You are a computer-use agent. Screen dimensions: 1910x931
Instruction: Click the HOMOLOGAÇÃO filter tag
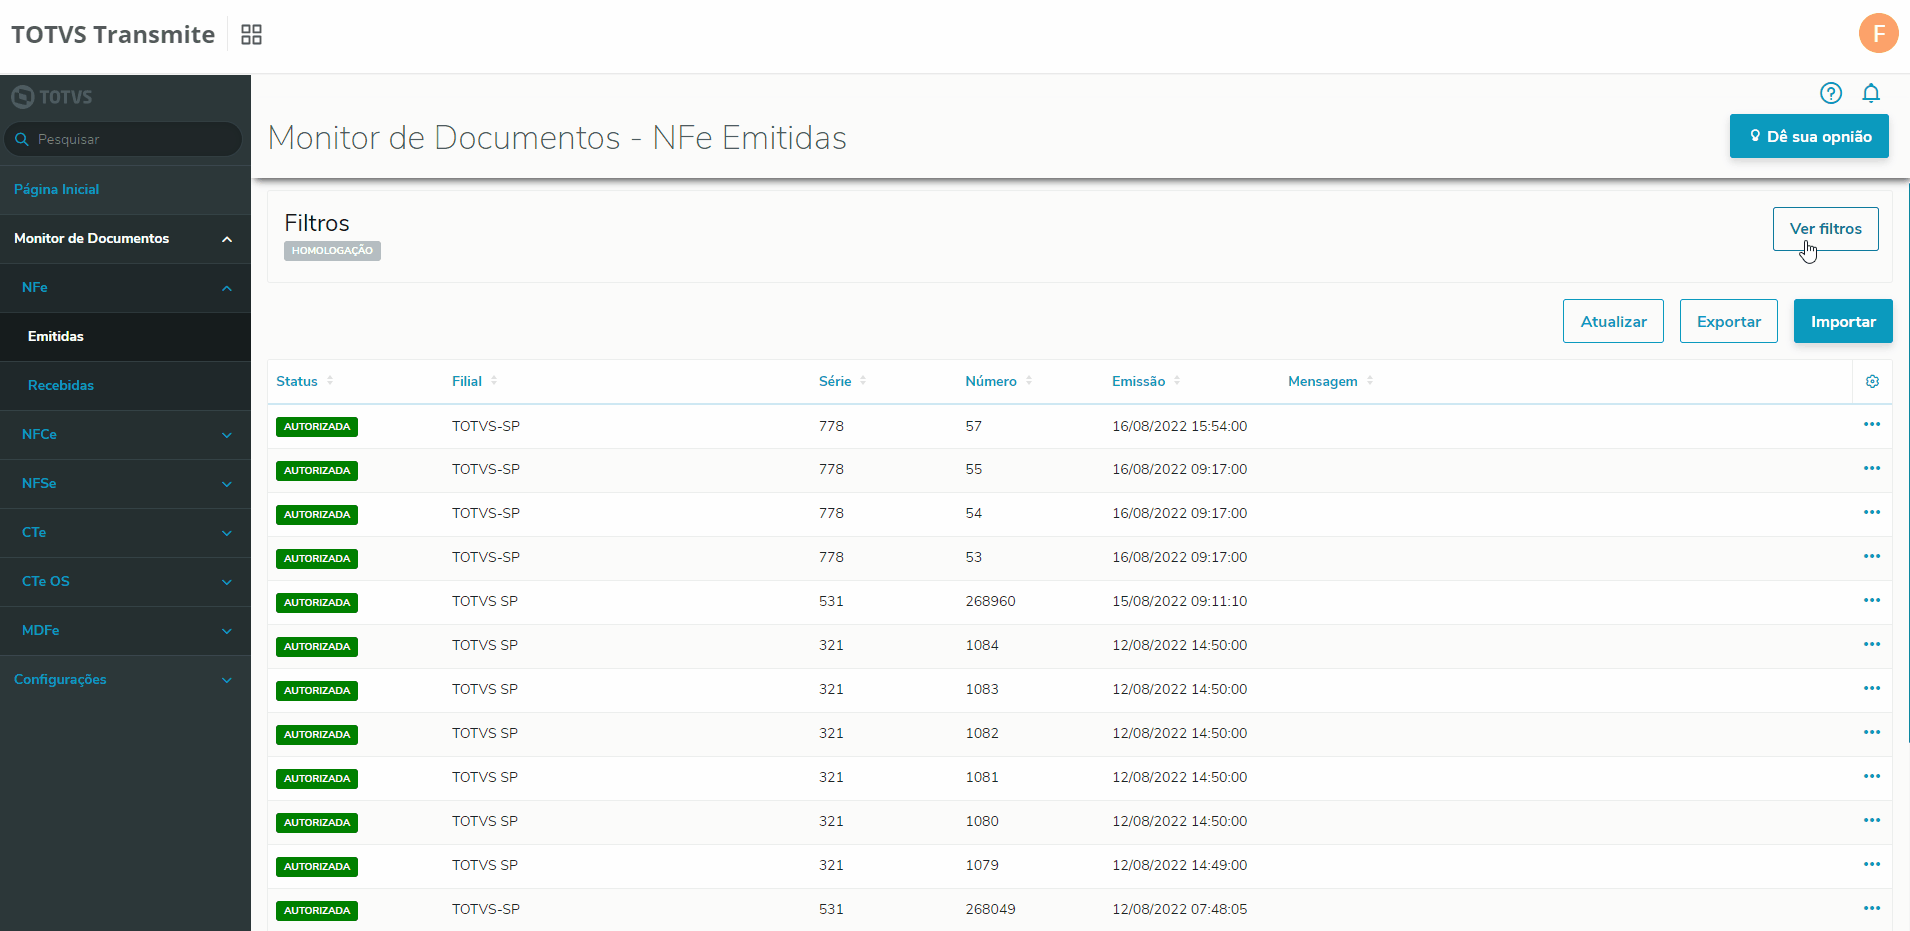coord(332,251)
